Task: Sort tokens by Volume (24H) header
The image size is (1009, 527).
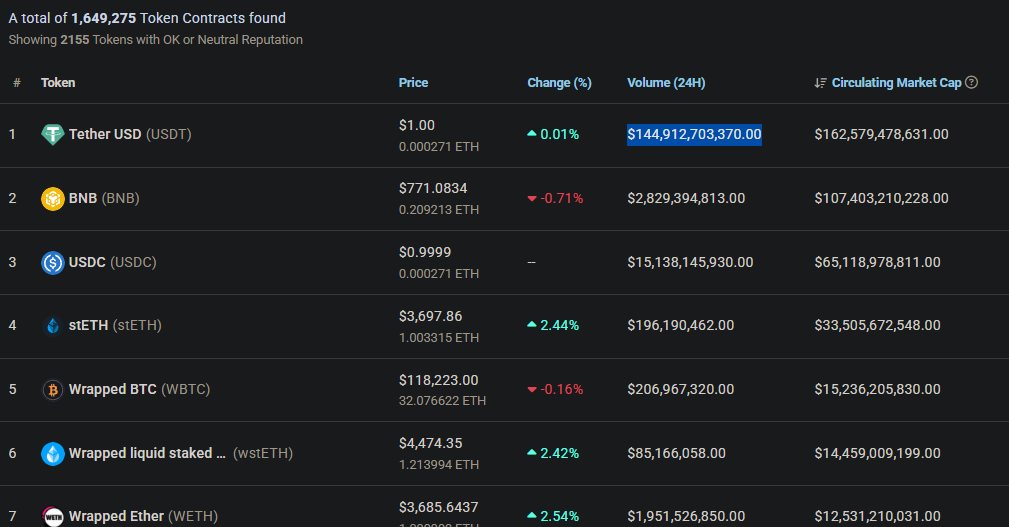Action: point(666,83)
